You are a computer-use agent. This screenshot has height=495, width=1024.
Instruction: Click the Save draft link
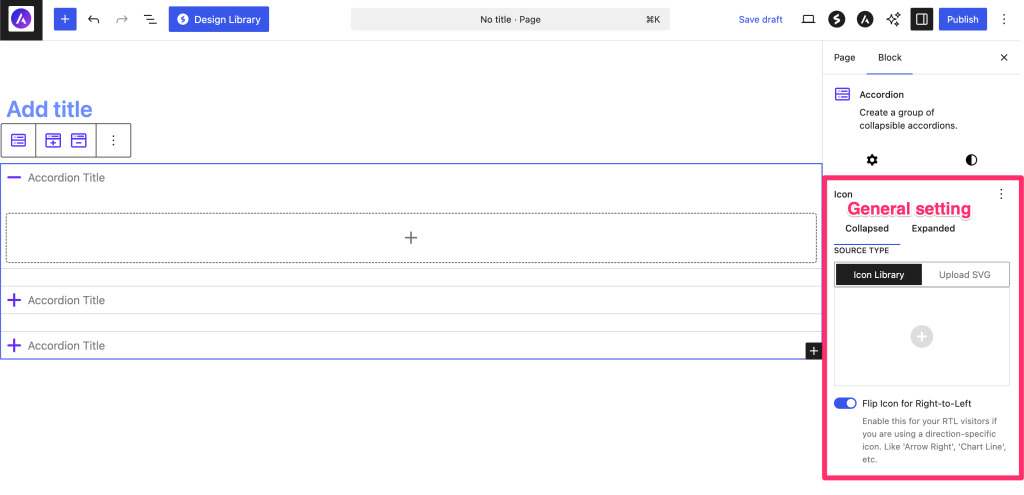[x=760, y=19]
